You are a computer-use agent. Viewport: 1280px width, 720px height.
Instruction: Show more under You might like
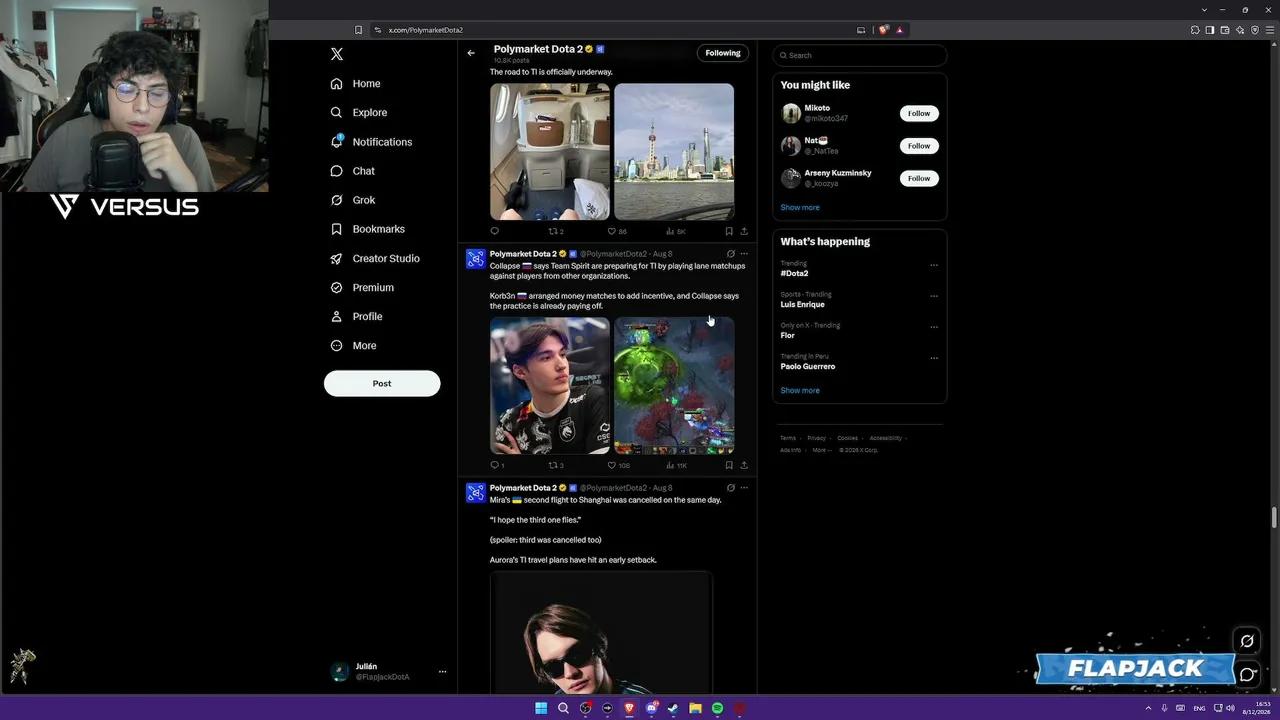(x=800, y=207)
